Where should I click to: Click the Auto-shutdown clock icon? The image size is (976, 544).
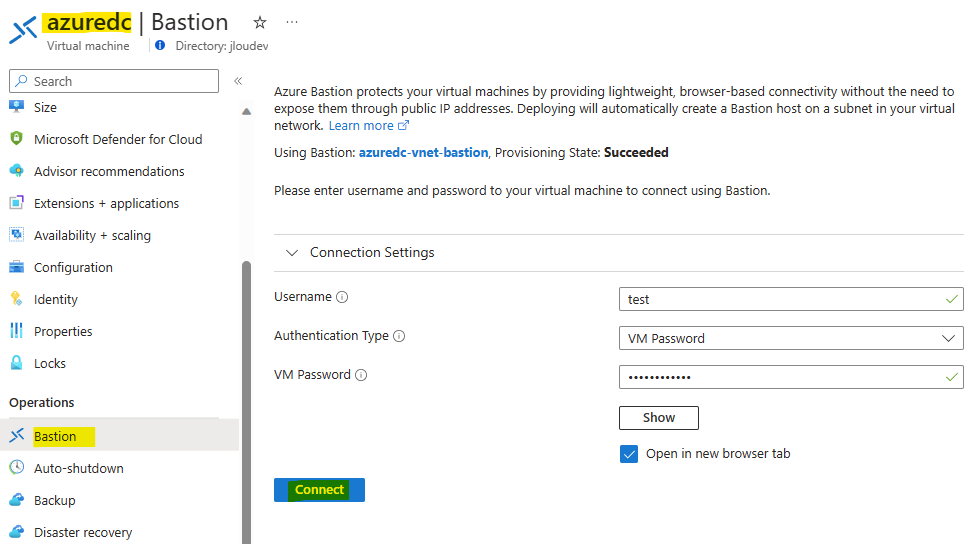click(17, 467)
